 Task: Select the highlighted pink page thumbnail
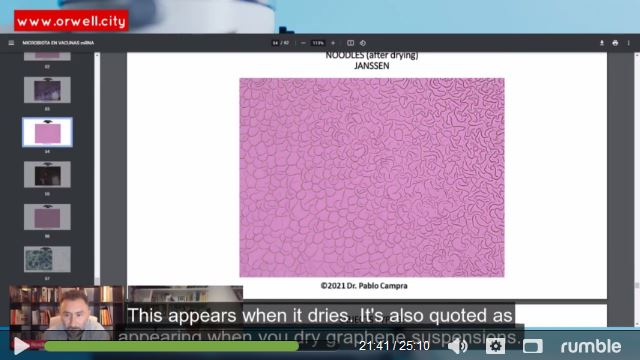pos(47,132)
